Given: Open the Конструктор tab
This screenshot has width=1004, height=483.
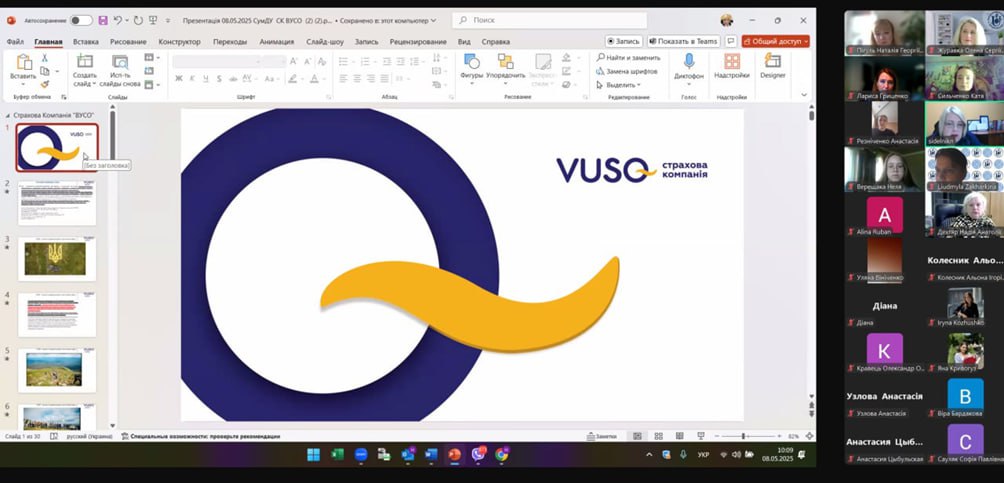Looking at the screenshot, I should pos(179,42).
